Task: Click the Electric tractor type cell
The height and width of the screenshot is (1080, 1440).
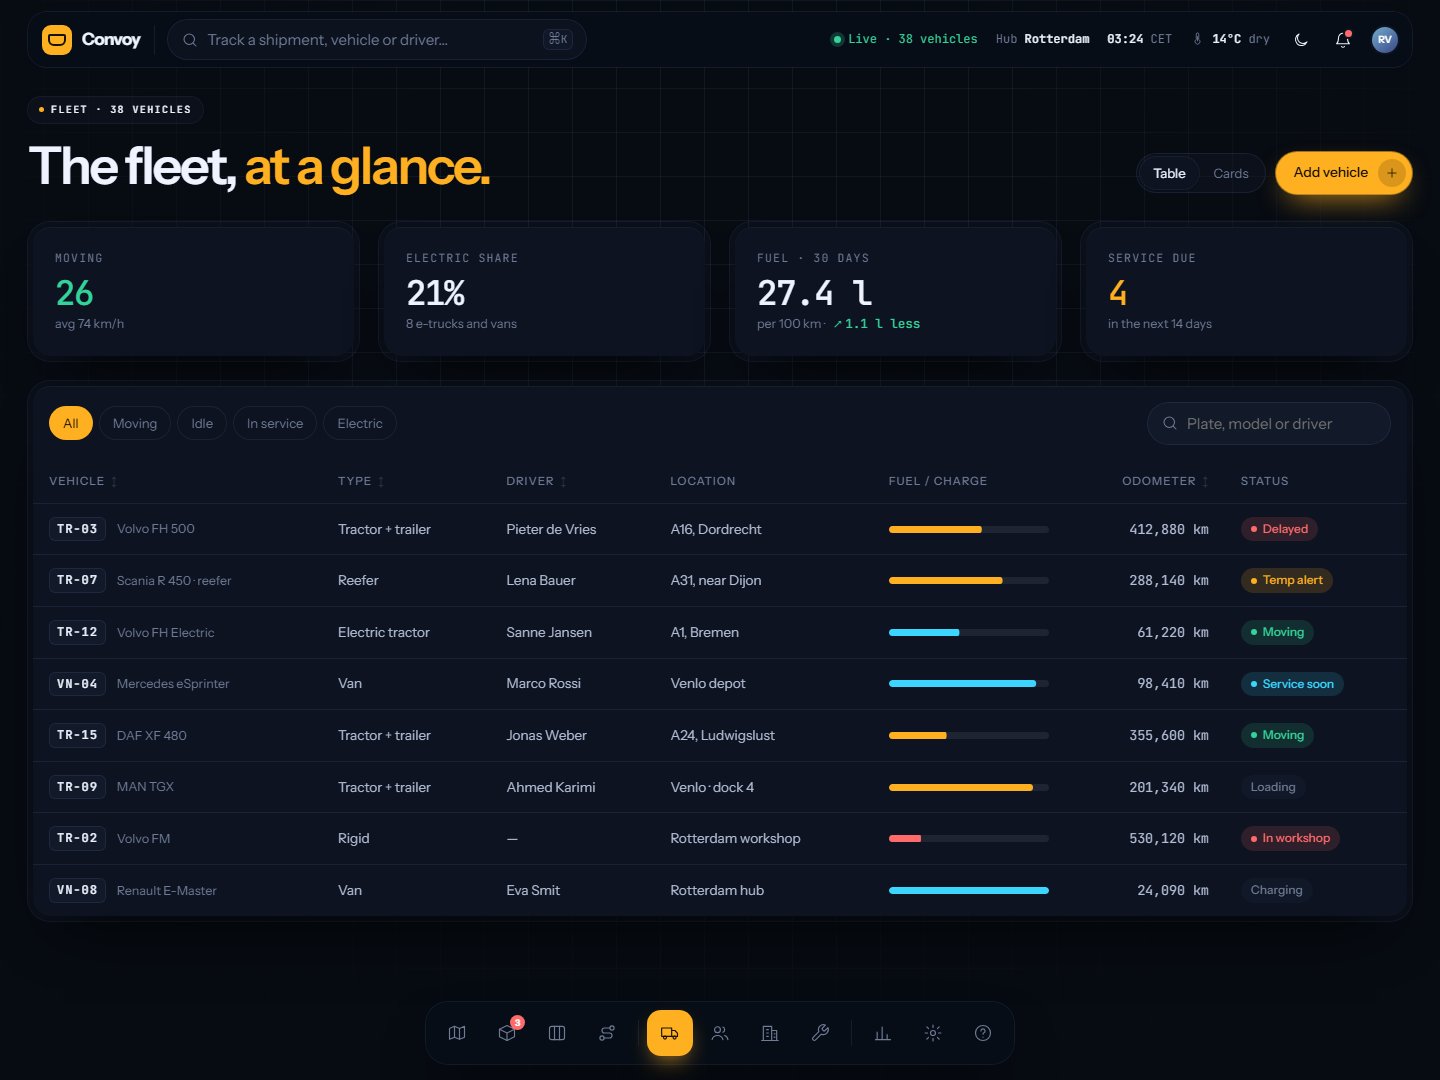Action: tap(384, 632)
